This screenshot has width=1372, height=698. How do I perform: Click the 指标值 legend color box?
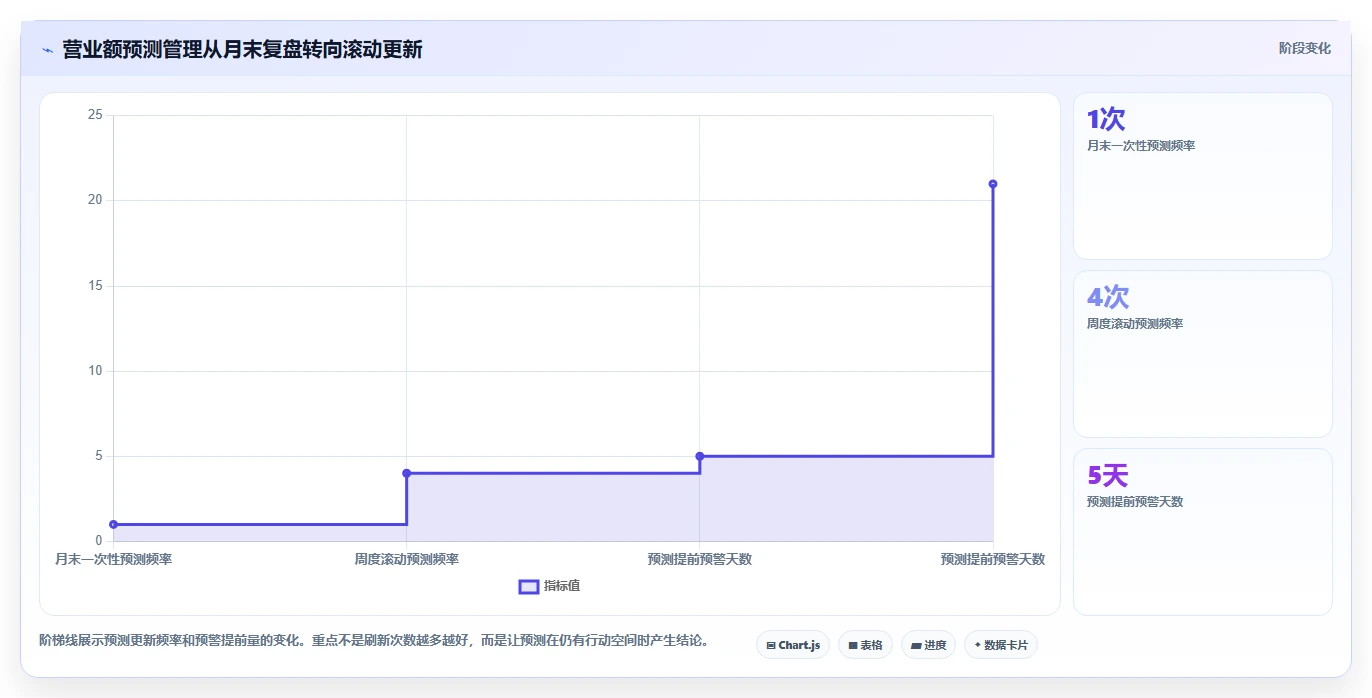coord(529,586)
